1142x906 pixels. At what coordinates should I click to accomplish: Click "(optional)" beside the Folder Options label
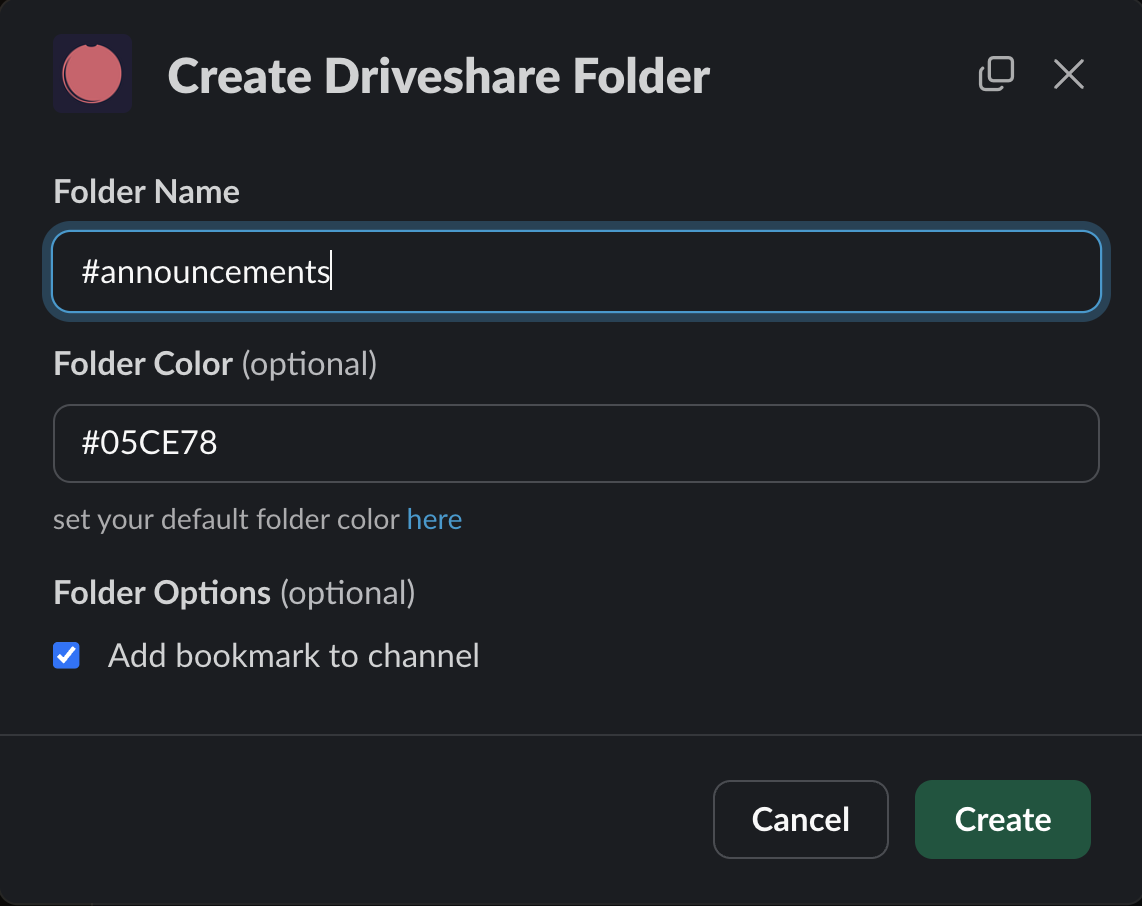[347, 593]
